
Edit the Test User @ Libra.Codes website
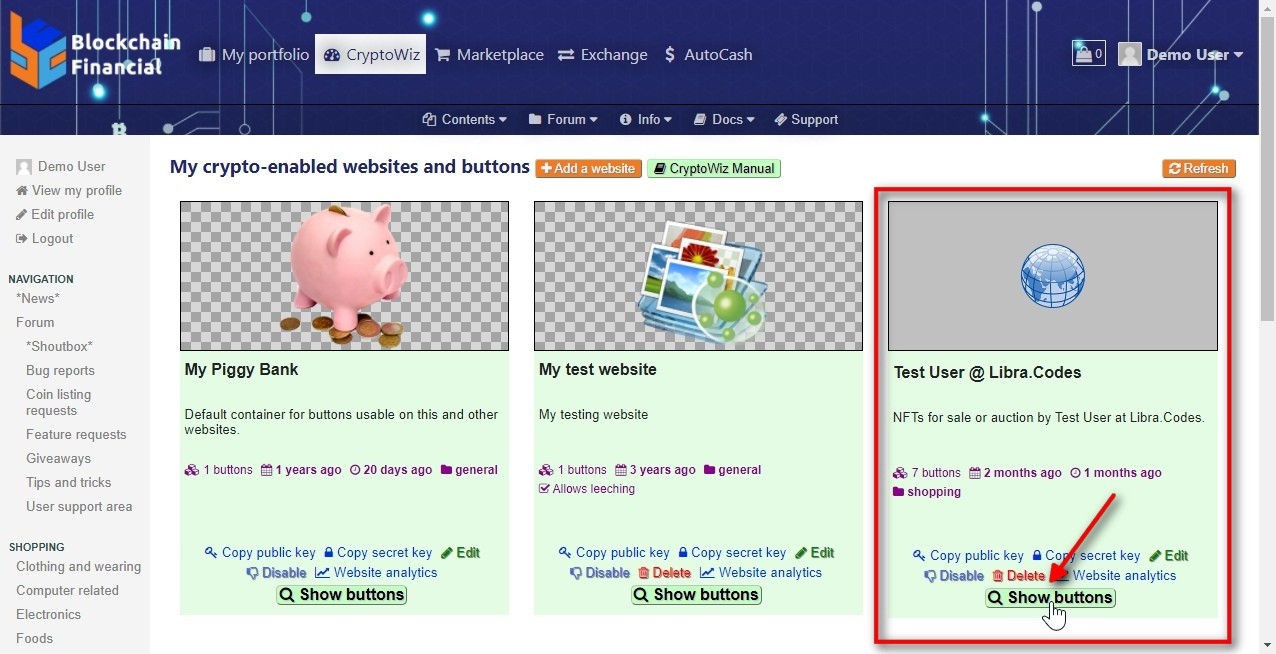(1168, 555)
